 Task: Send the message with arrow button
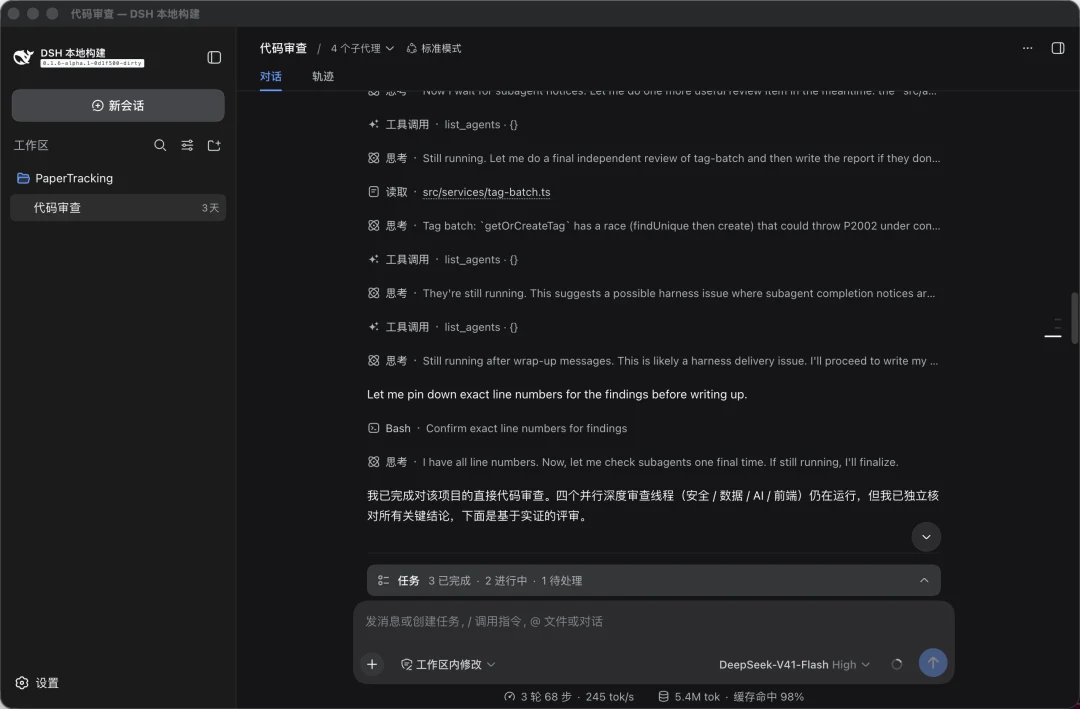[x=933, y=663]
